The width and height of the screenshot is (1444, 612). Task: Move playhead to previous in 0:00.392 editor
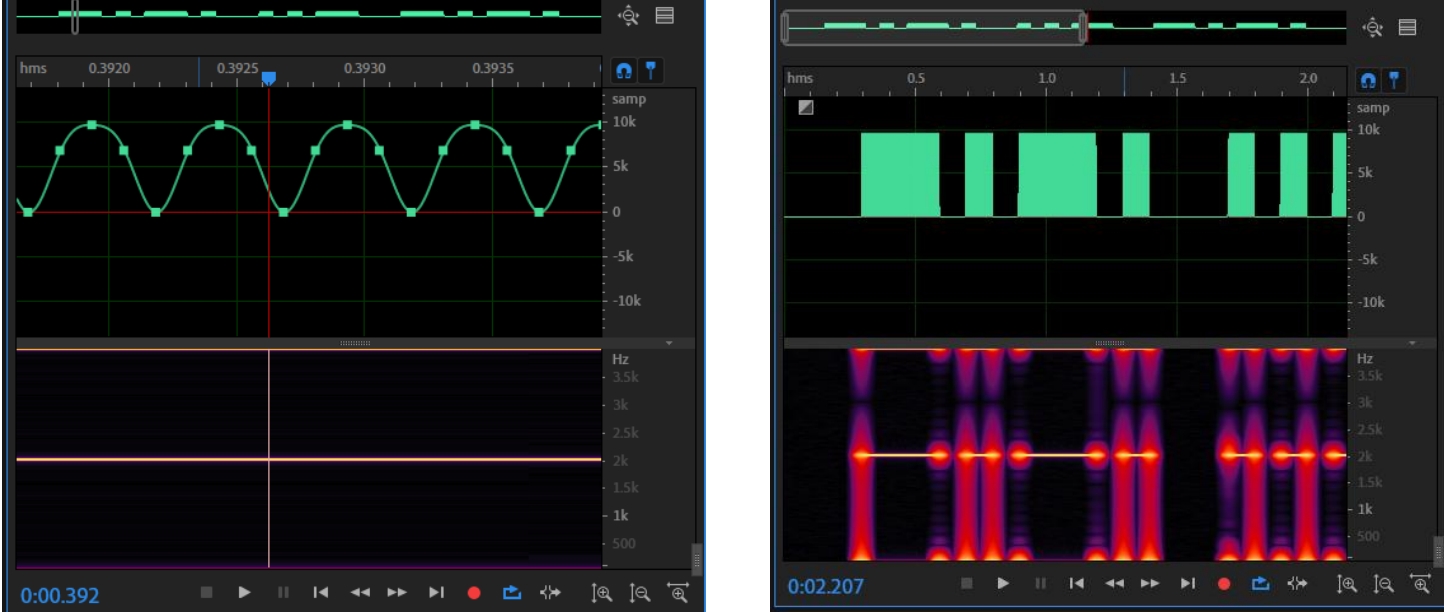(321, 593)
